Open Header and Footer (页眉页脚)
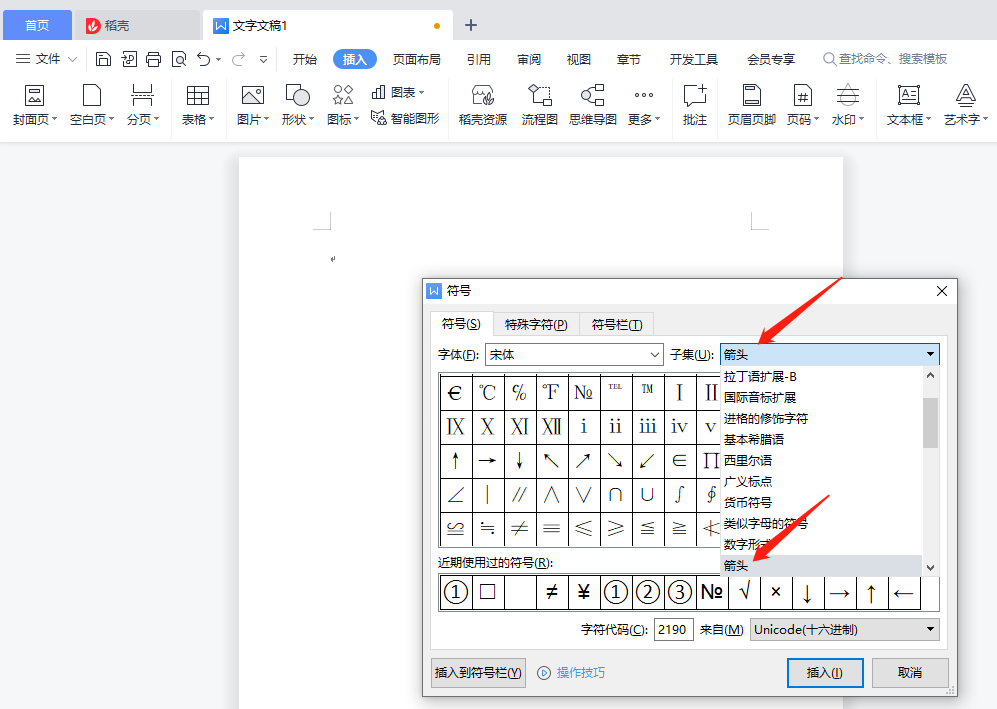997x709 pixels. (752, 105)
